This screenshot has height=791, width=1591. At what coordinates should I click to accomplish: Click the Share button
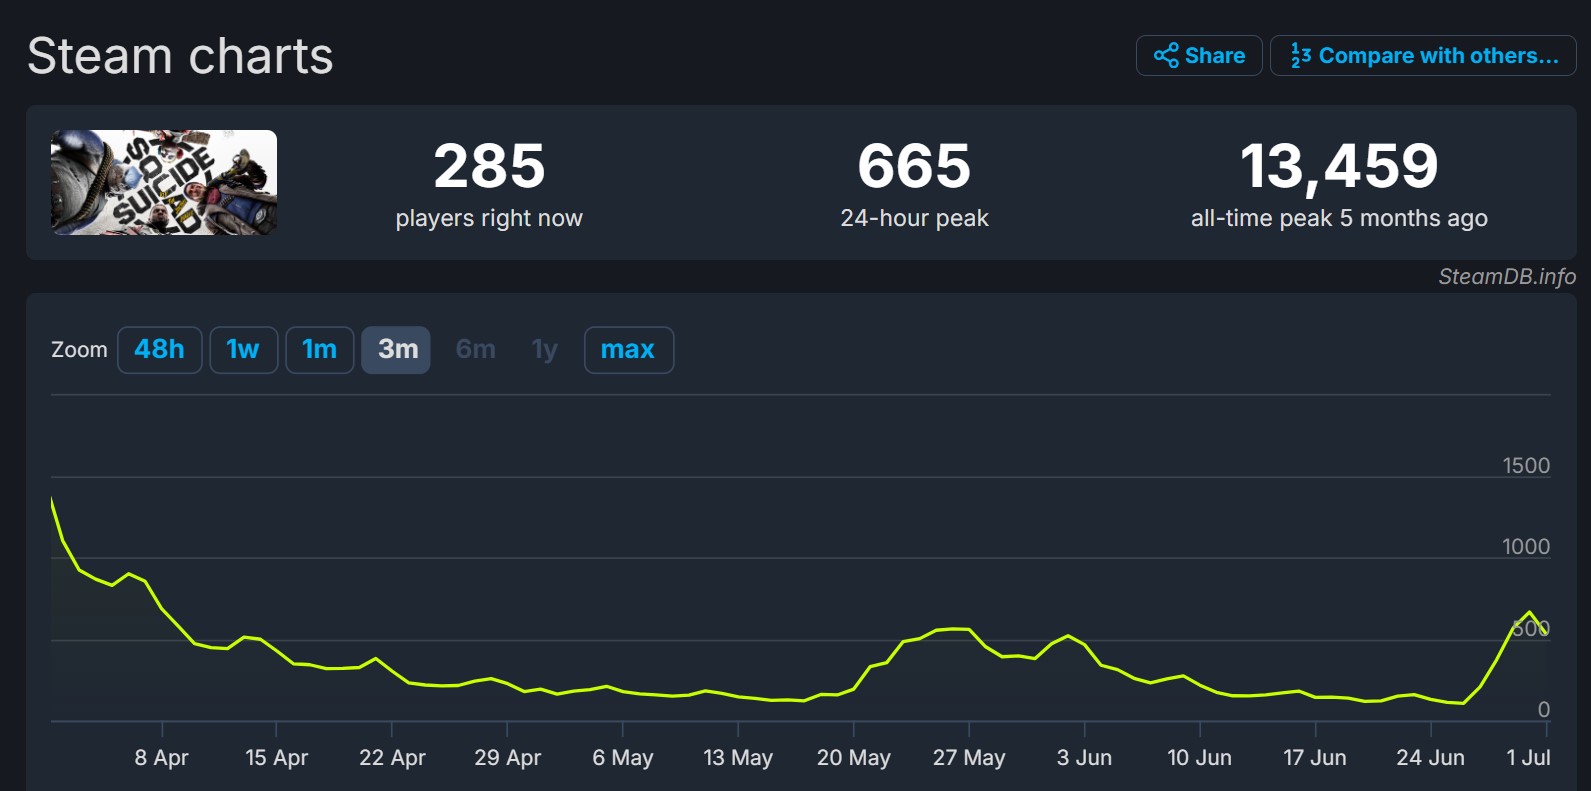[x=1199, y=56]
